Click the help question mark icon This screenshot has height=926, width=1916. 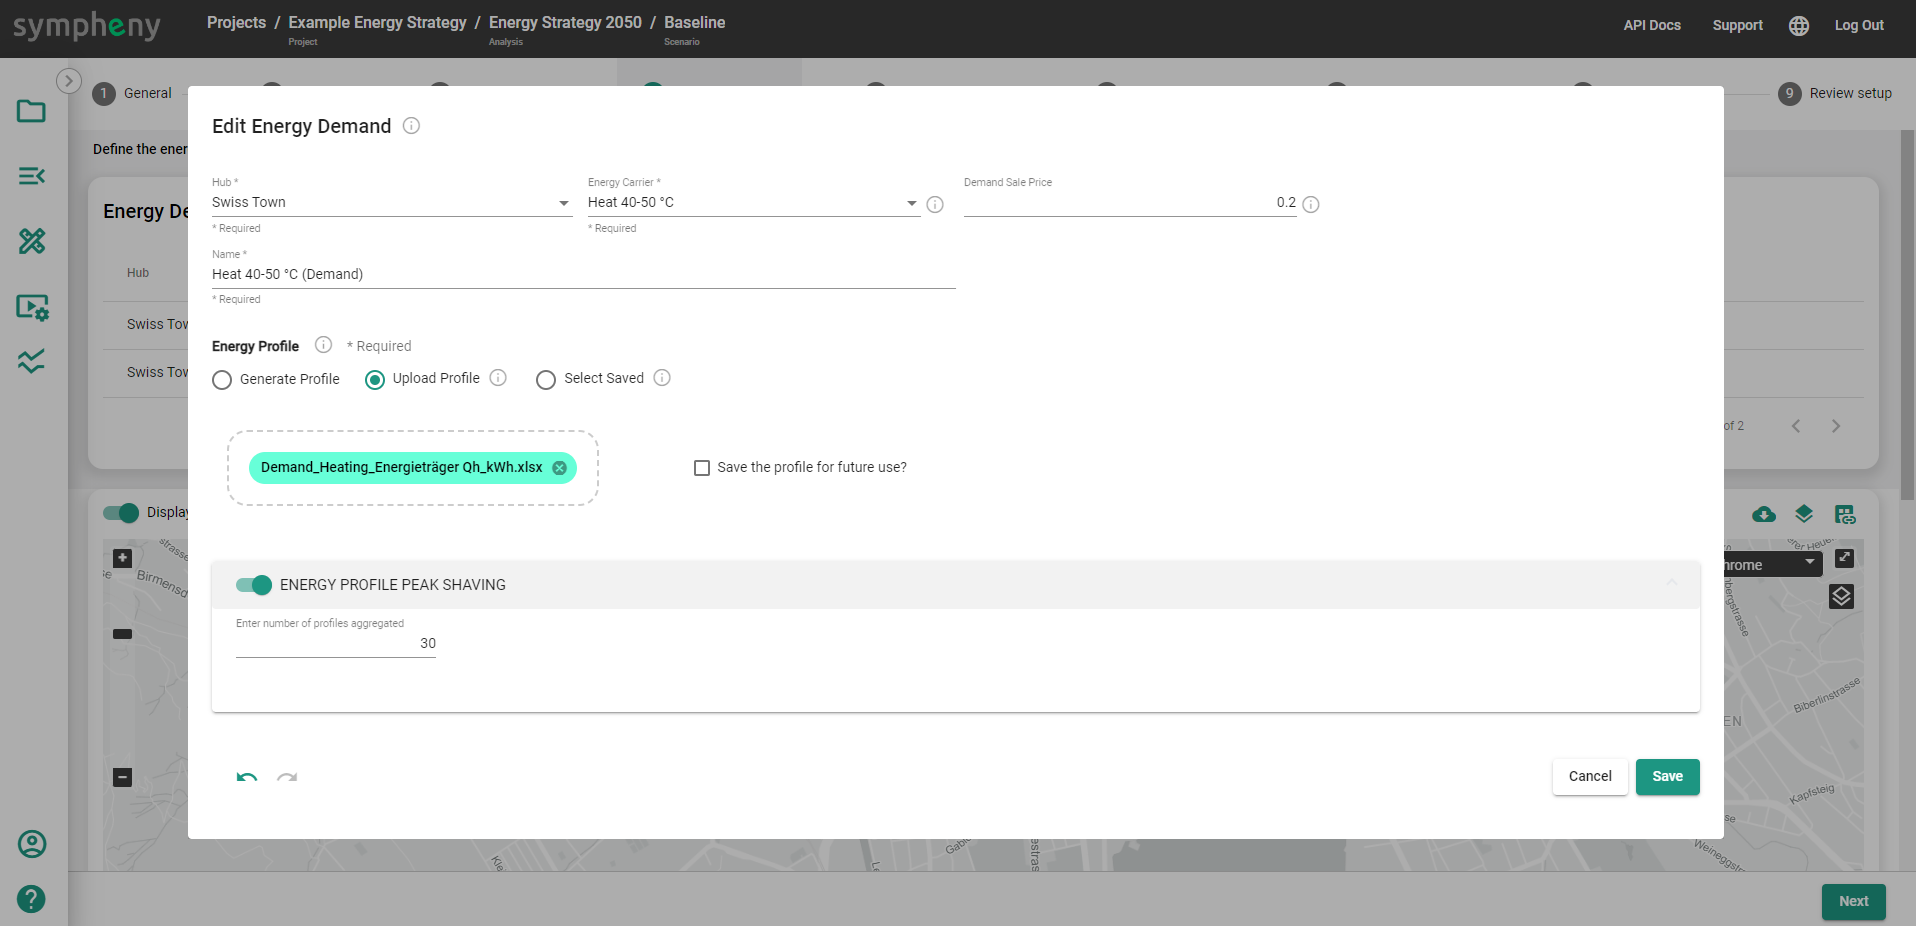(32, 899)
